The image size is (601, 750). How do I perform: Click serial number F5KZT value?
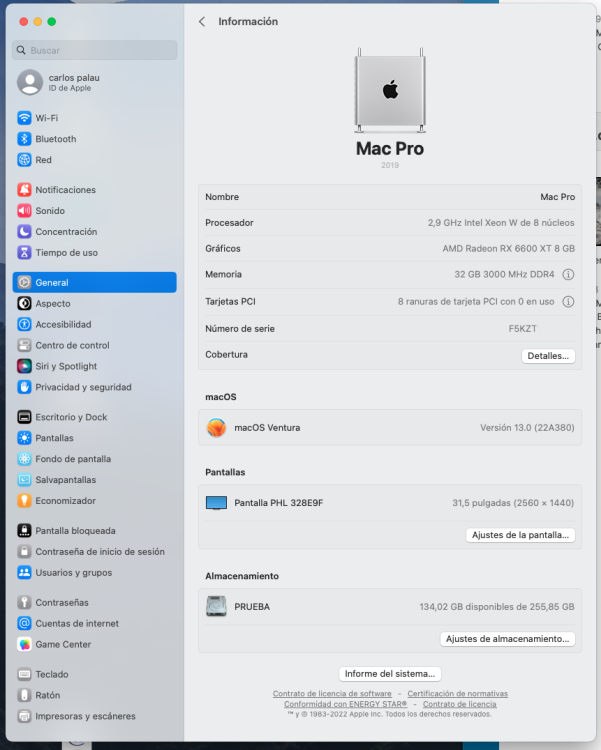(523, 329)
